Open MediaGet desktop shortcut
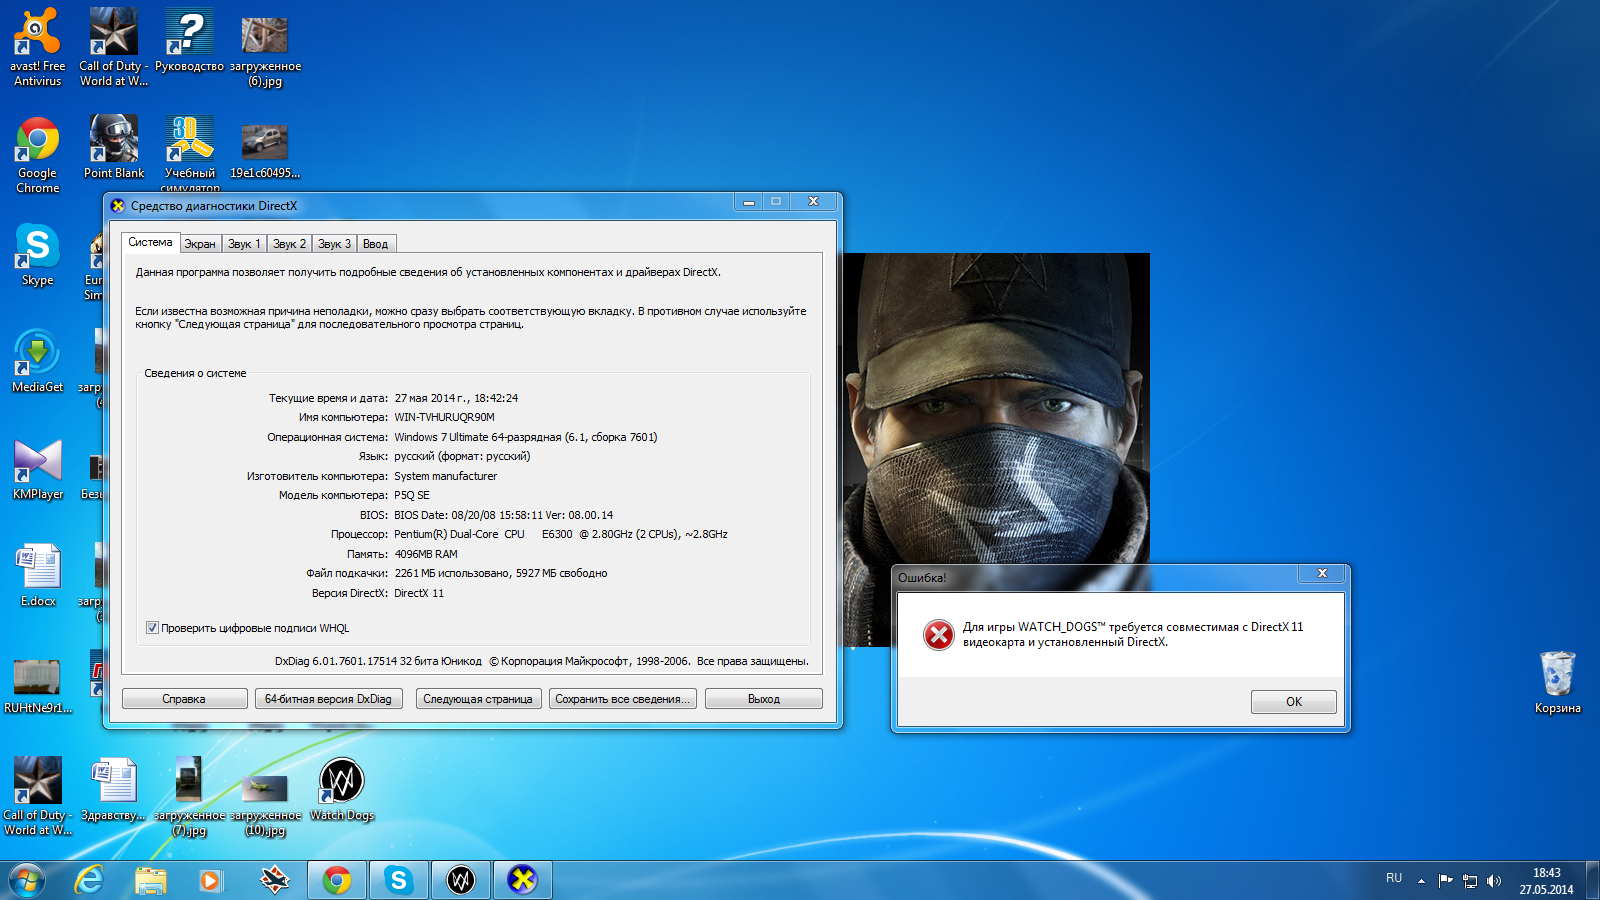1600x900 pixels. (x=37, y=361)
